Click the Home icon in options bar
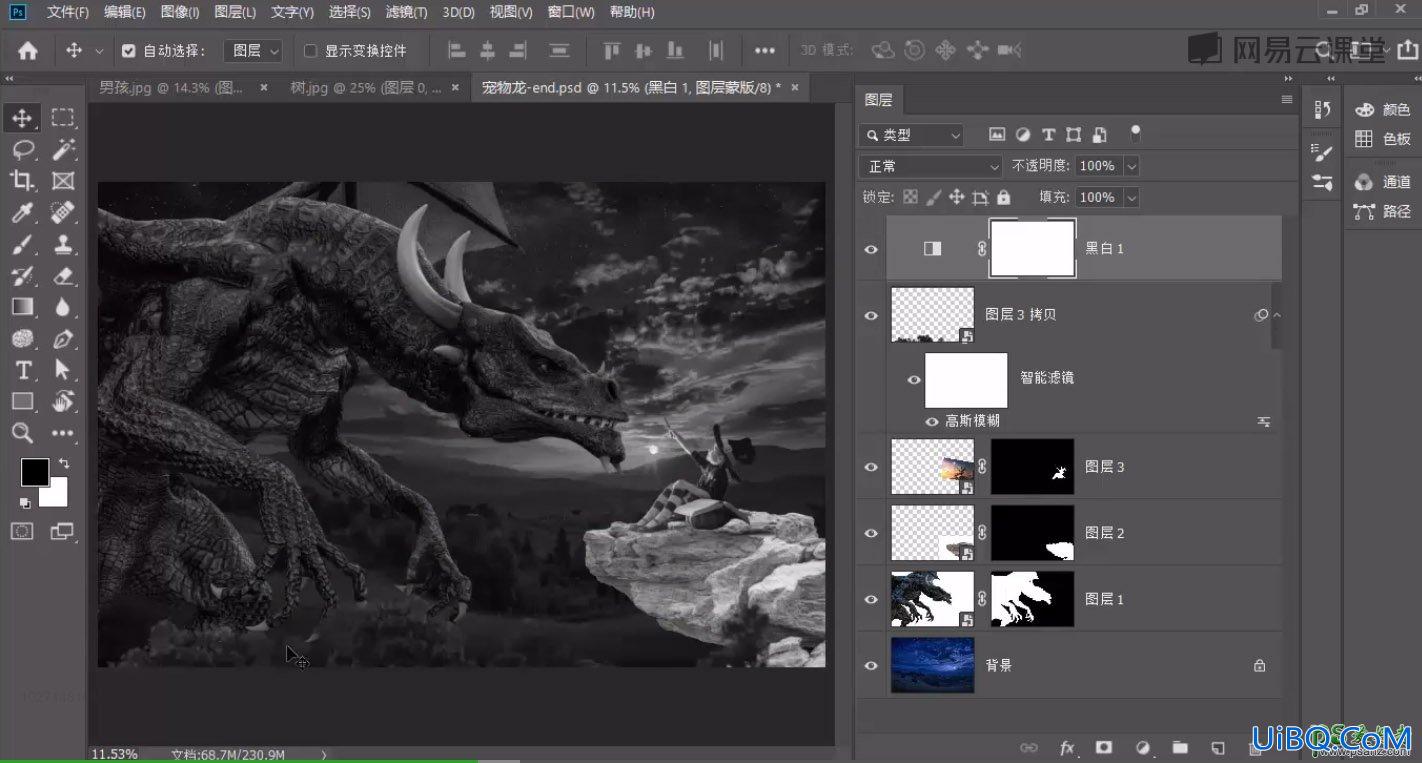Viewport: 1422px width, 763px height. coord(28,51)
